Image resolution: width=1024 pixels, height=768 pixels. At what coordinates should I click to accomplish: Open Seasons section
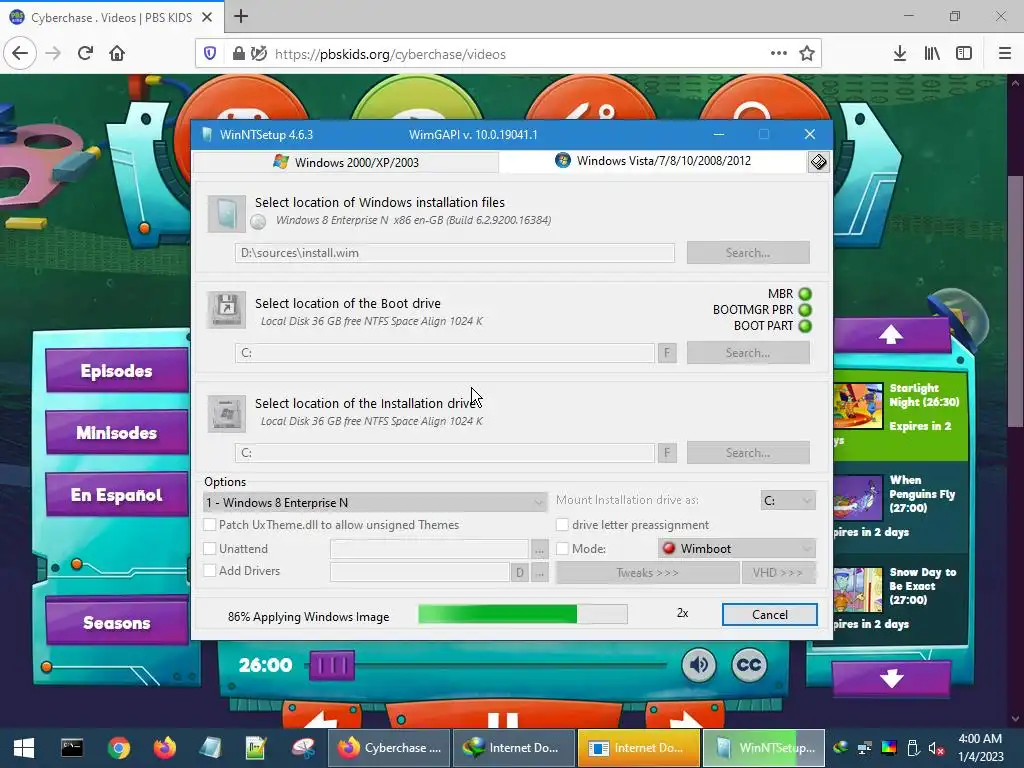coord(117,622)
